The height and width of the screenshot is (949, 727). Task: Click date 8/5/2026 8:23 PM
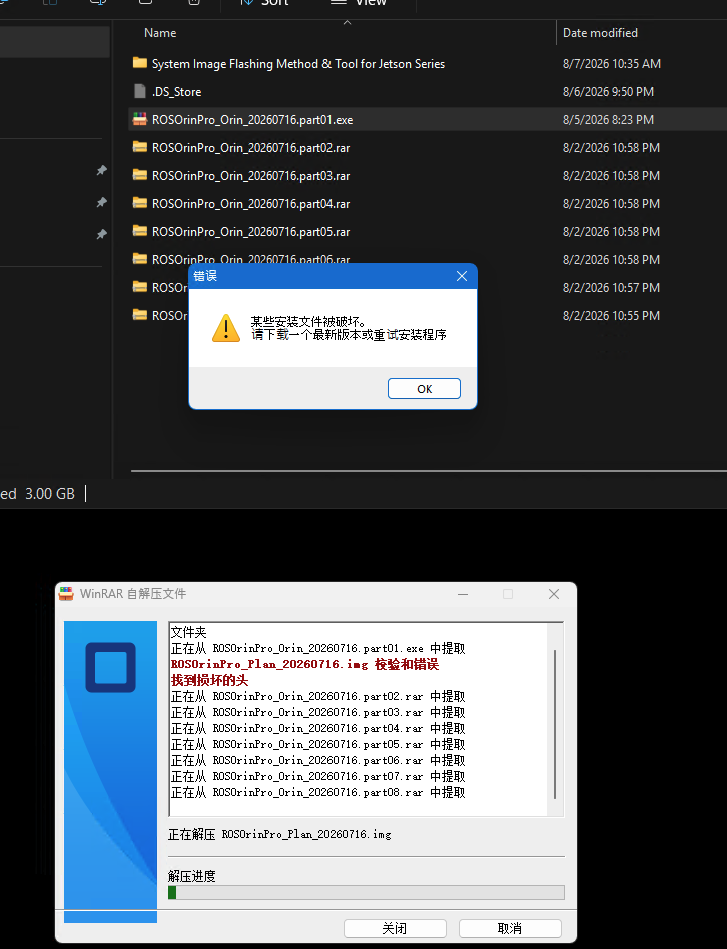tap(608, 119)
